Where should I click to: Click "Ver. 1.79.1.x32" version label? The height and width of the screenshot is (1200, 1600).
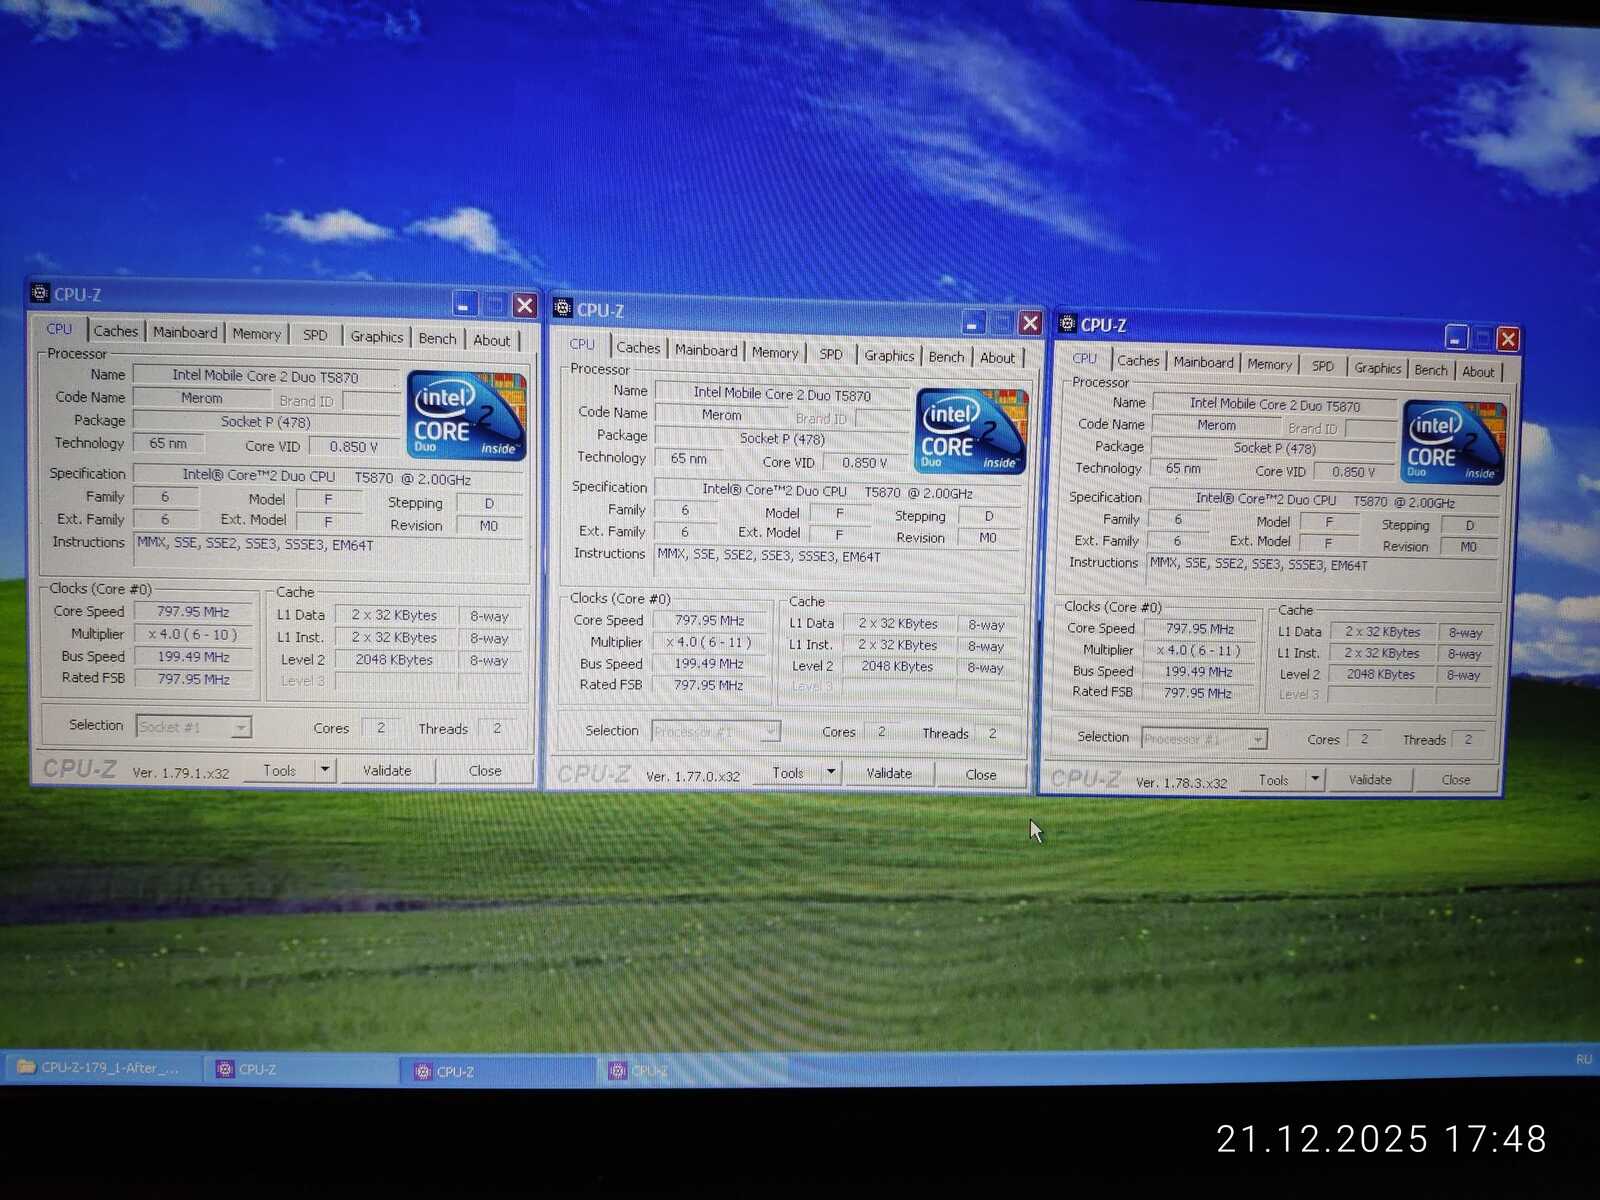[x=181, y=772]
